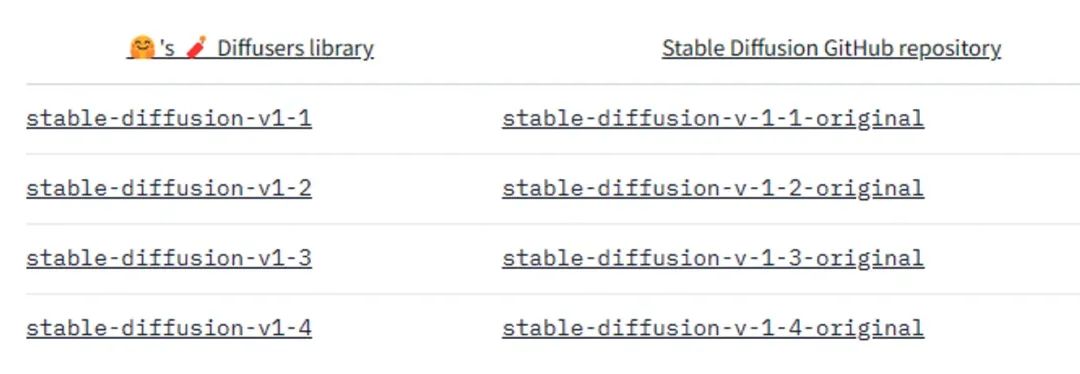
Task: Open stable-diffusion-v-1-4-original checkpoint link
Action: pyautogui.click(x=713, y=328)
